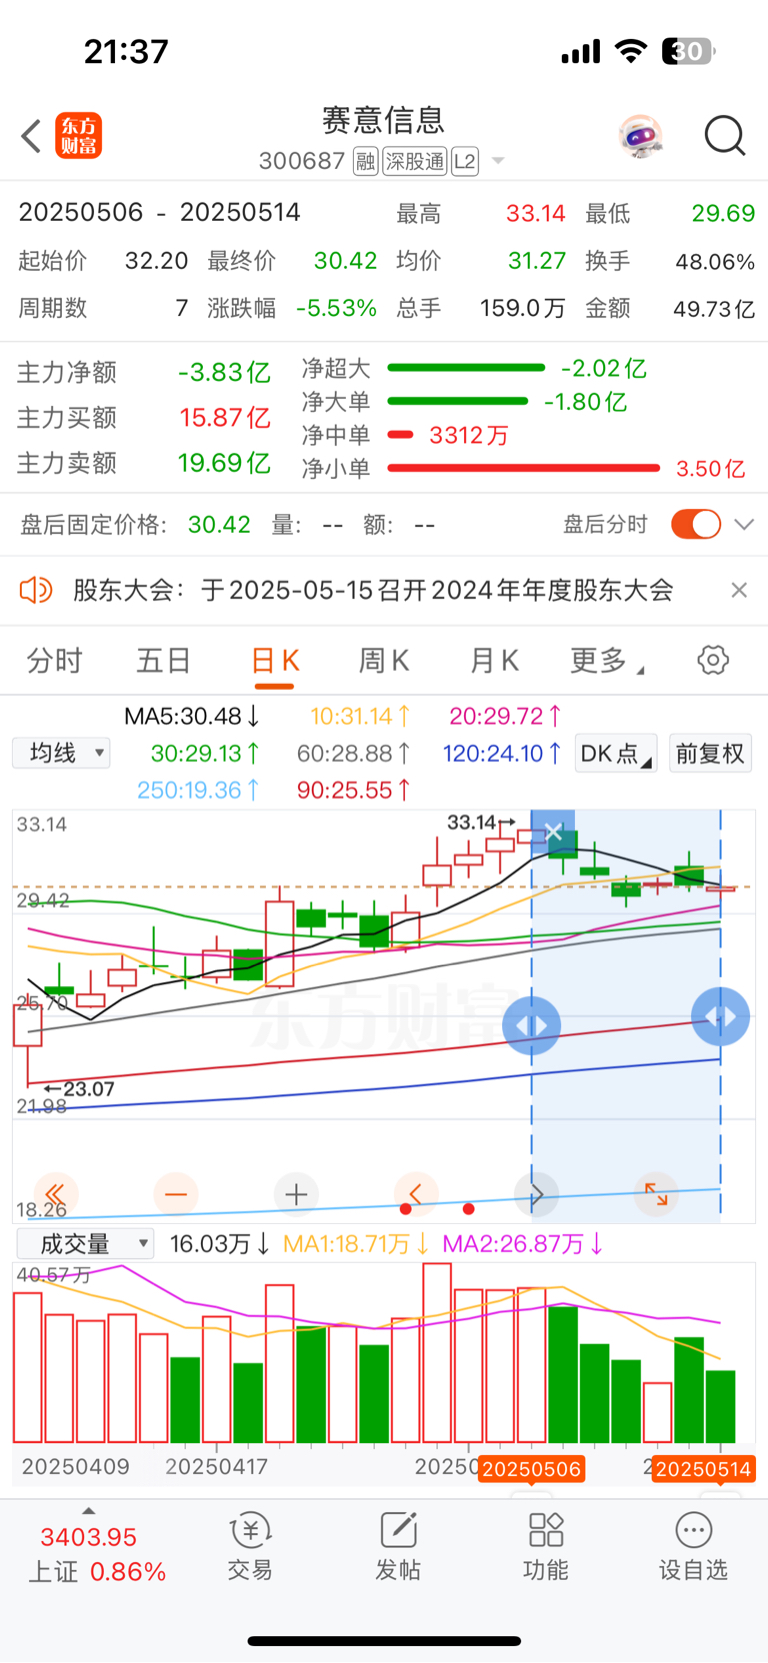Tap the MA2:26.87万 volume label

pyautogui.click(x=523, y=1243)
